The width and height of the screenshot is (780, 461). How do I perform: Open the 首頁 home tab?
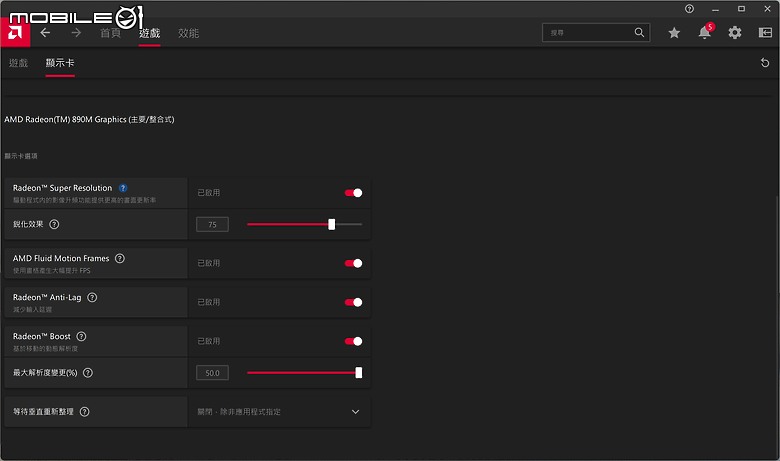coord(110,33)
